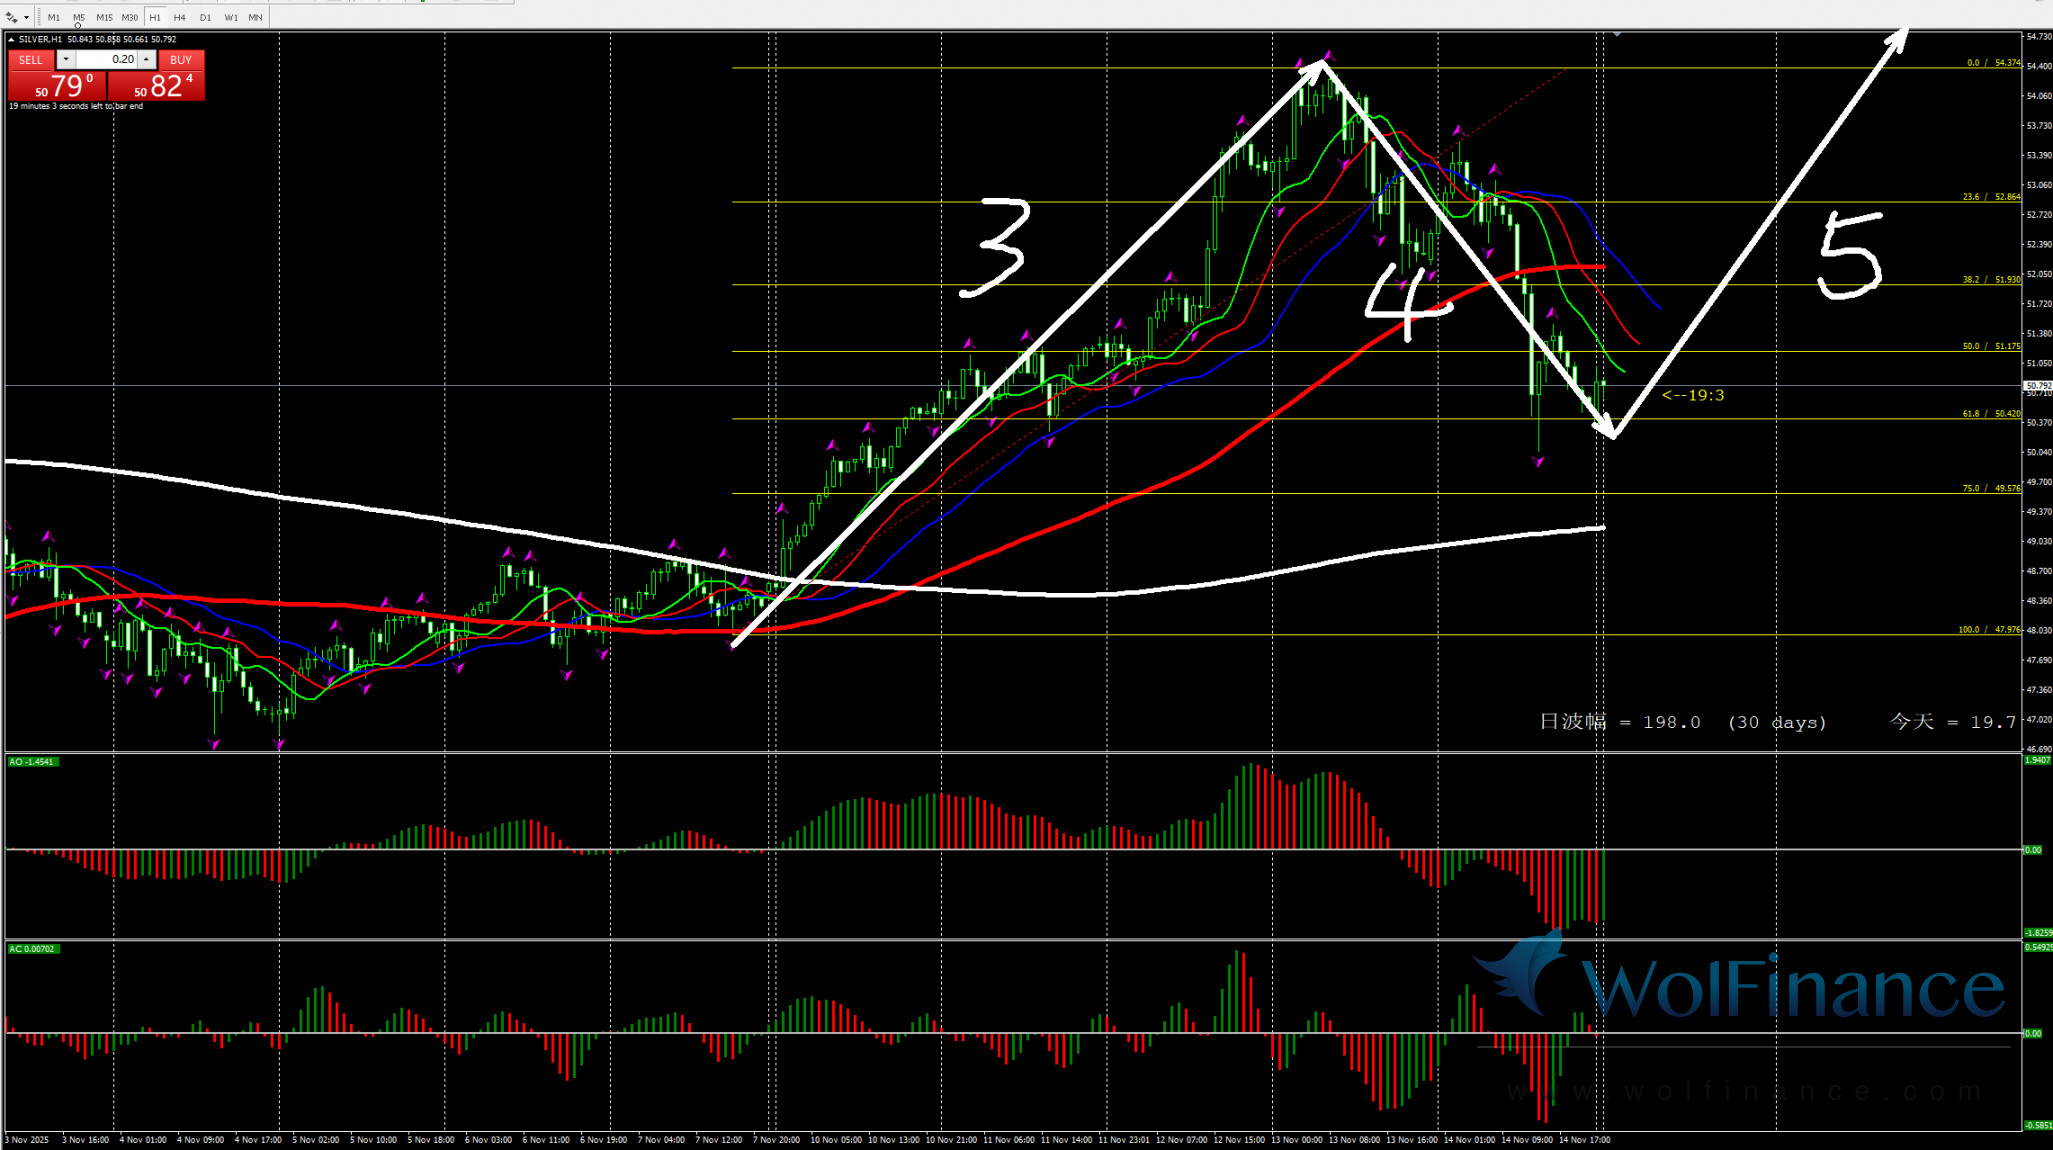This screenshot has height=1150, width=2053.
Task: Collapse one-click trading panel triangle
Action: pyautogui.click(x=11, y=39)
